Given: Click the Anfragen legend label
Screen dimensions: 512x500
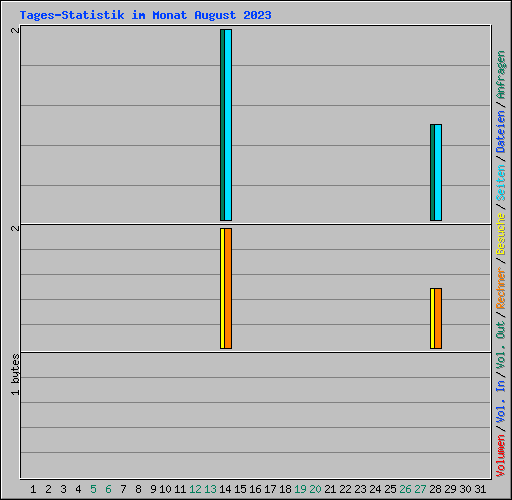Looking at the screenshot, I should click(x=501, y=75).
